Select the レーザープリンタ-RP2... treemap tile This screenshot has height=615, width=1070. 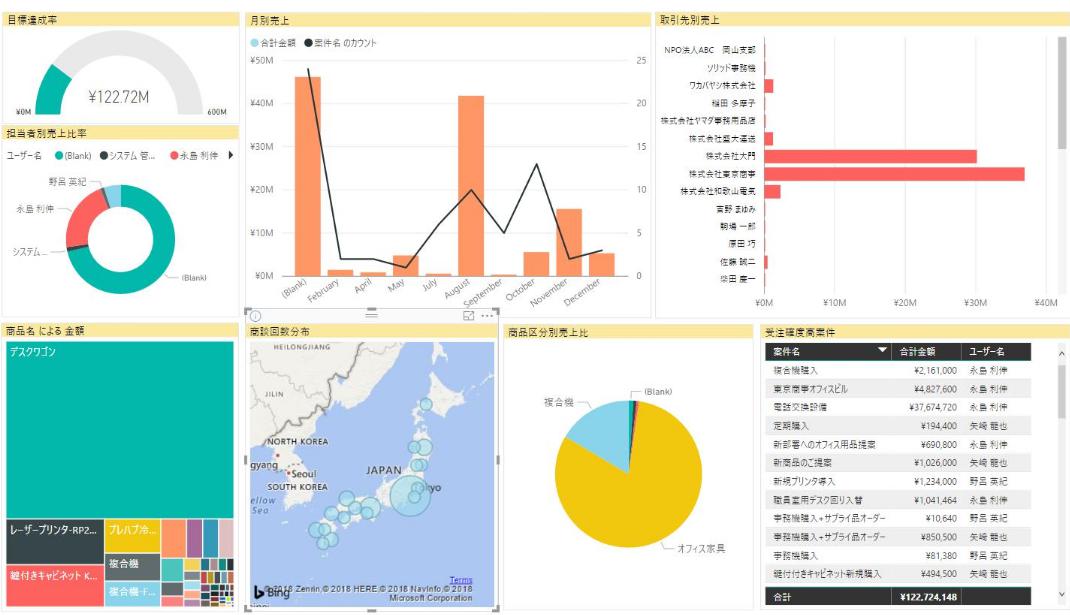[x=55, y=542]
